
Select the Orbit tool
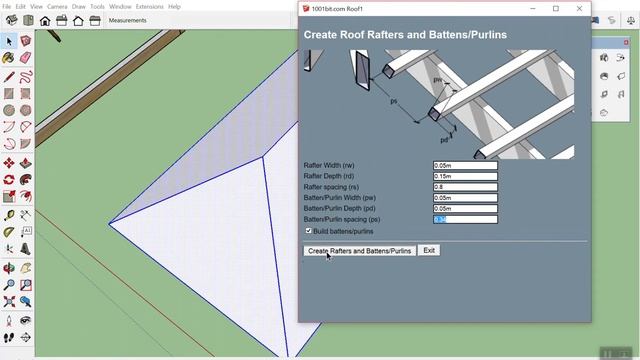[9, 268]
